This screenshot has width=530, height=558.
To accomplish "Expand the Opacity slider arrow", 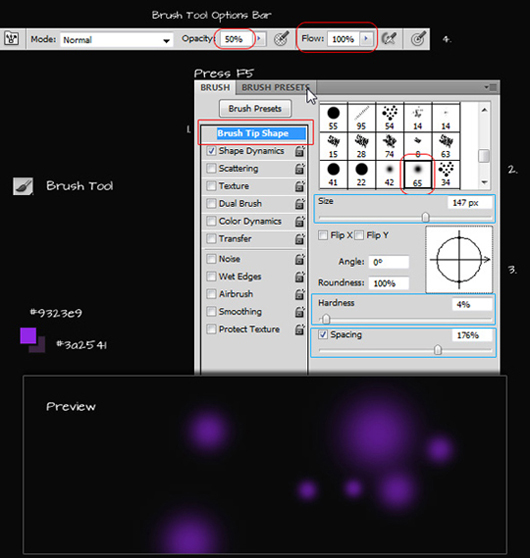I will [x=259, y=38].
